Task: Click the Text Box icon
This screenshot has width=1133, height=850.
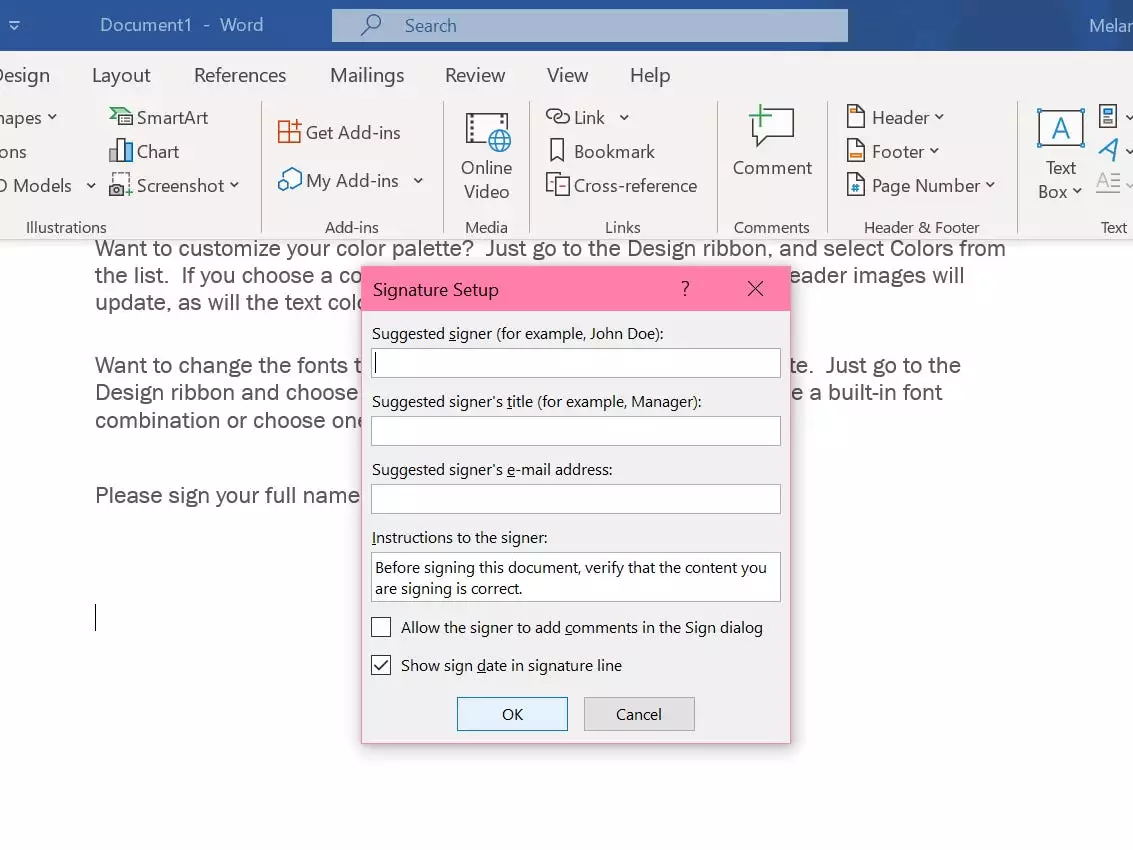Action: point(1060,130)
